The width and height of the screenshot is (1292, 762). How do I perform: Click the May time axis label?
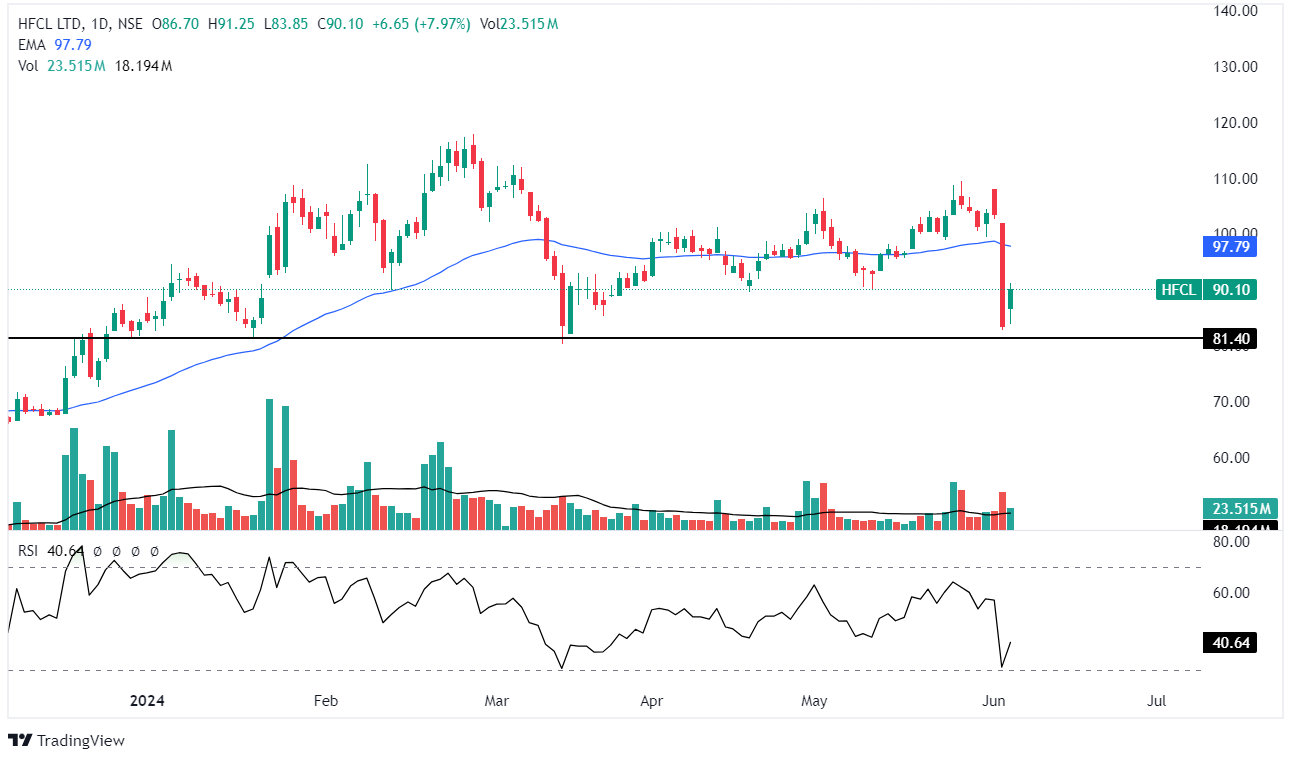point(815,701)
